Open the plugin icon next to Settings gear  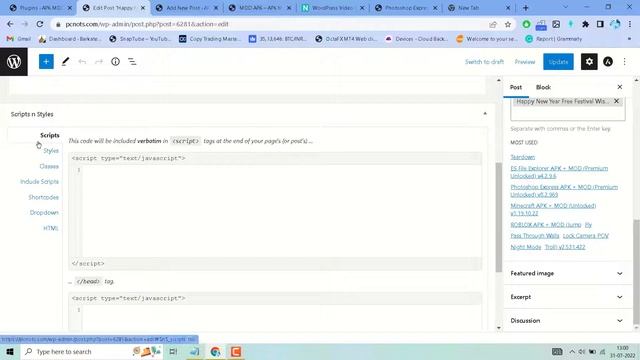click(608, 62)
